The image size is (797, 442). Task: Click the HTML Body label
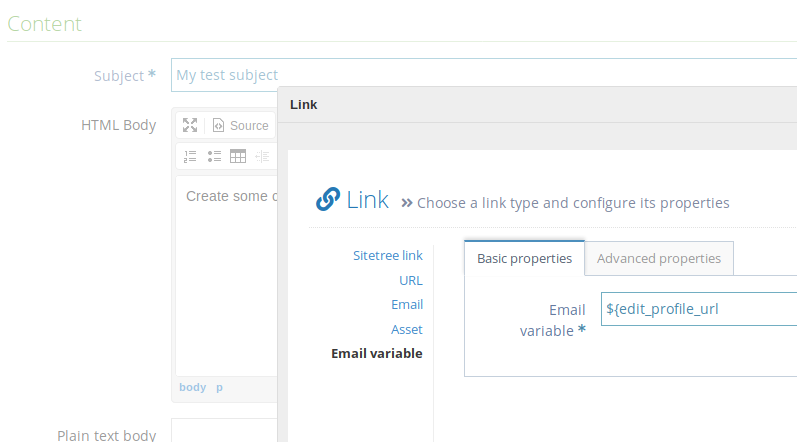(x=118, y=125)
